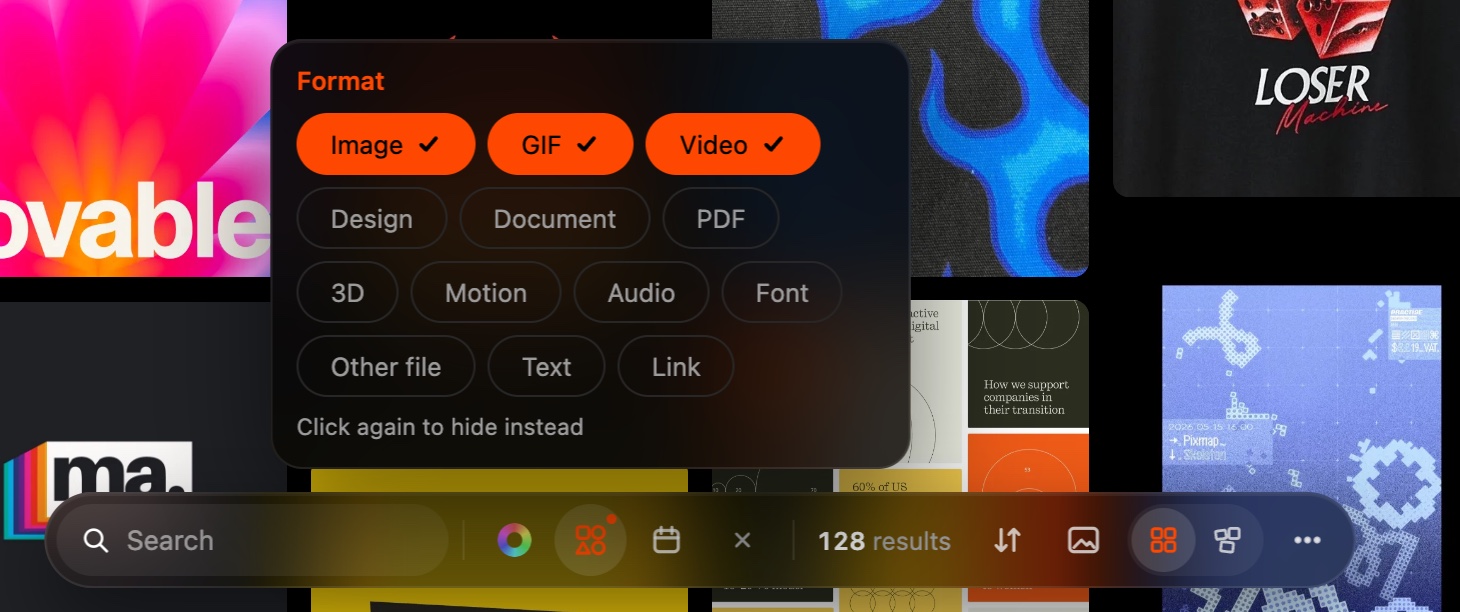Enable the Document format filter
Viewport: 1460px width, 612px height.
pyautogui.click(x=555, y=219)
